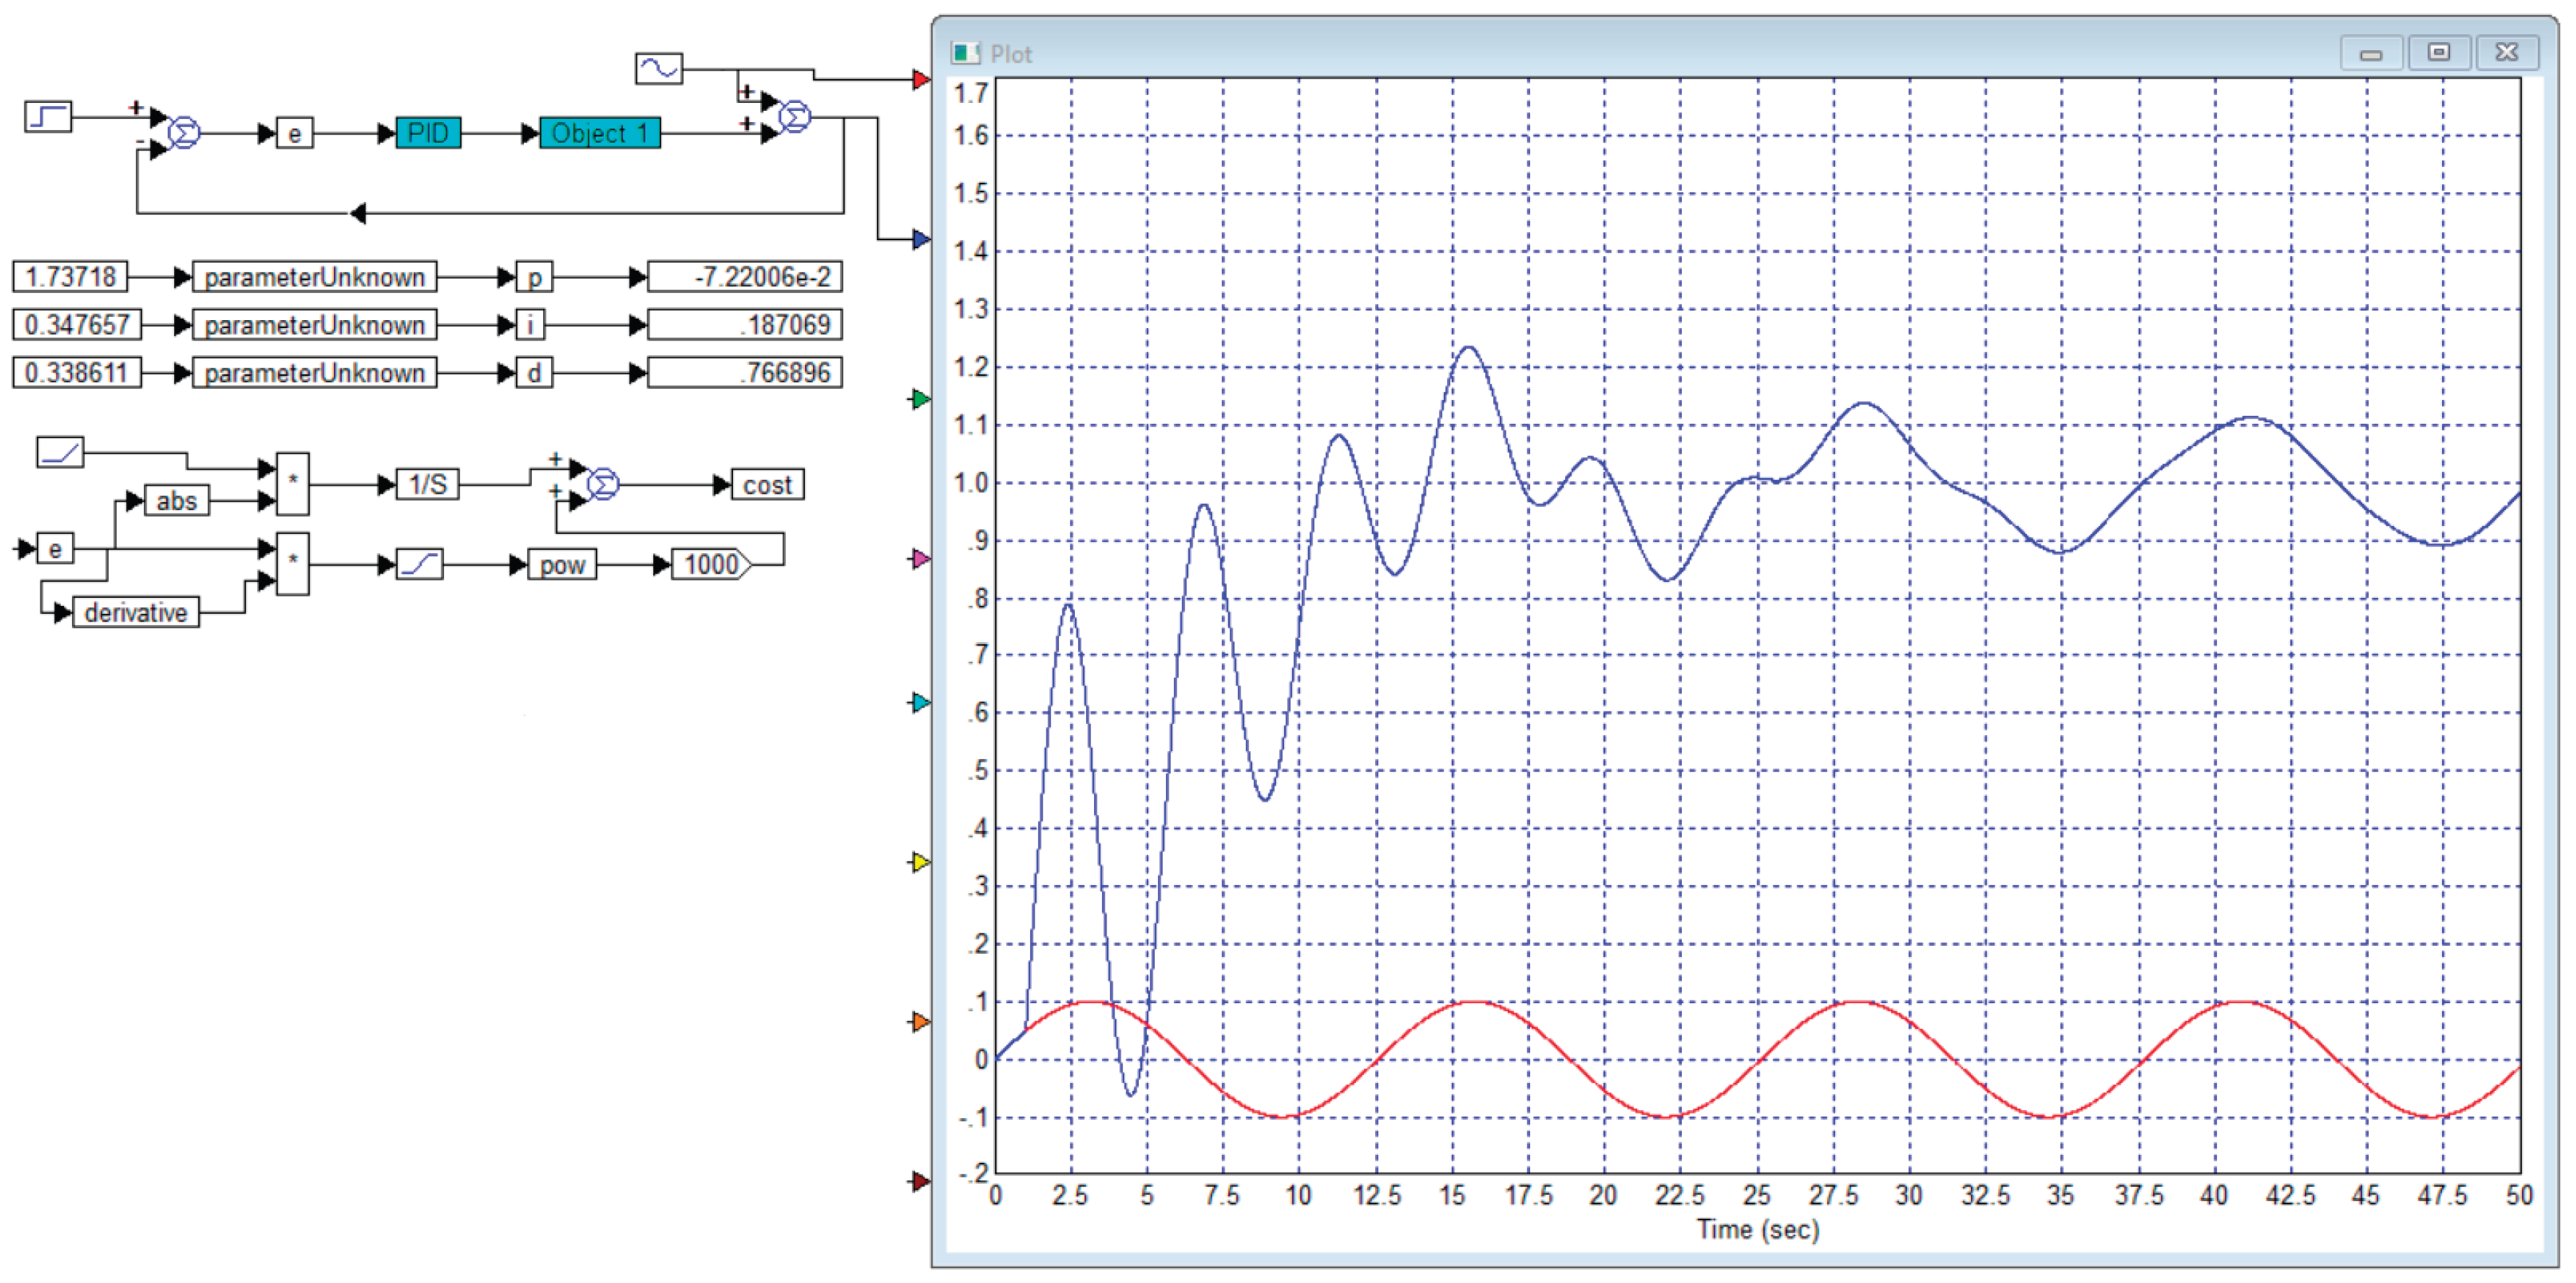Click the 50 x-axis tick label
This screenshot has width=2576, height=1283.
pyautogui.click(x=2519, y=1195)
